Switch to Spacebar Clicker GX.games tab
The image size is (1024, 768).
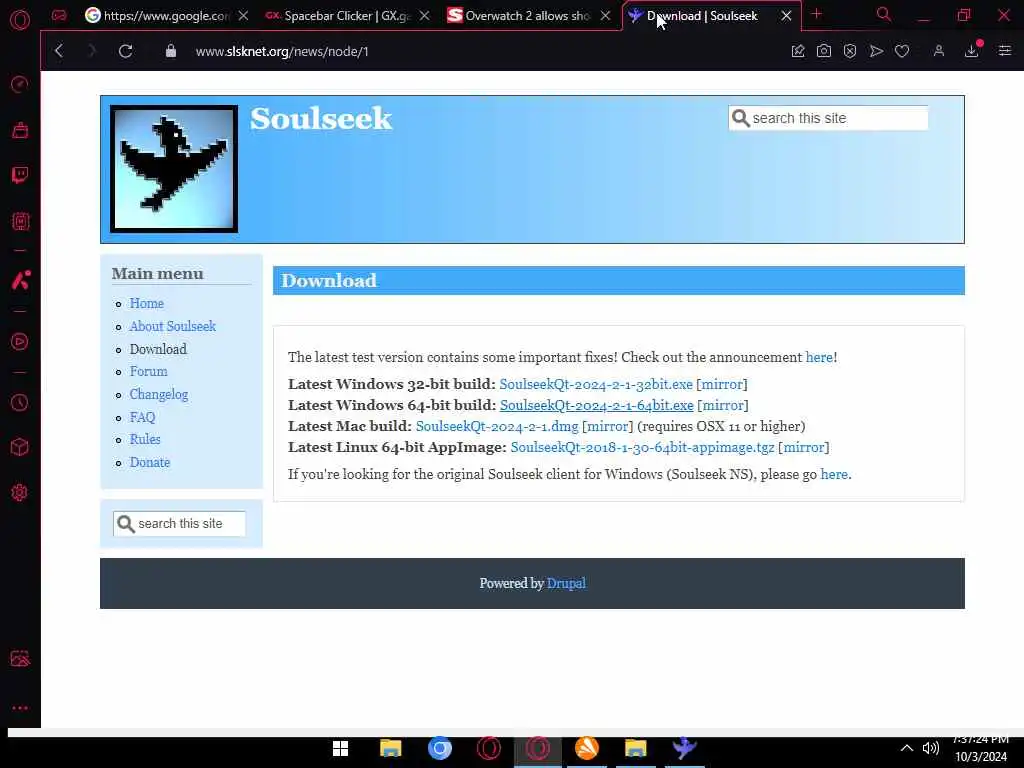(x=346, y=16)
